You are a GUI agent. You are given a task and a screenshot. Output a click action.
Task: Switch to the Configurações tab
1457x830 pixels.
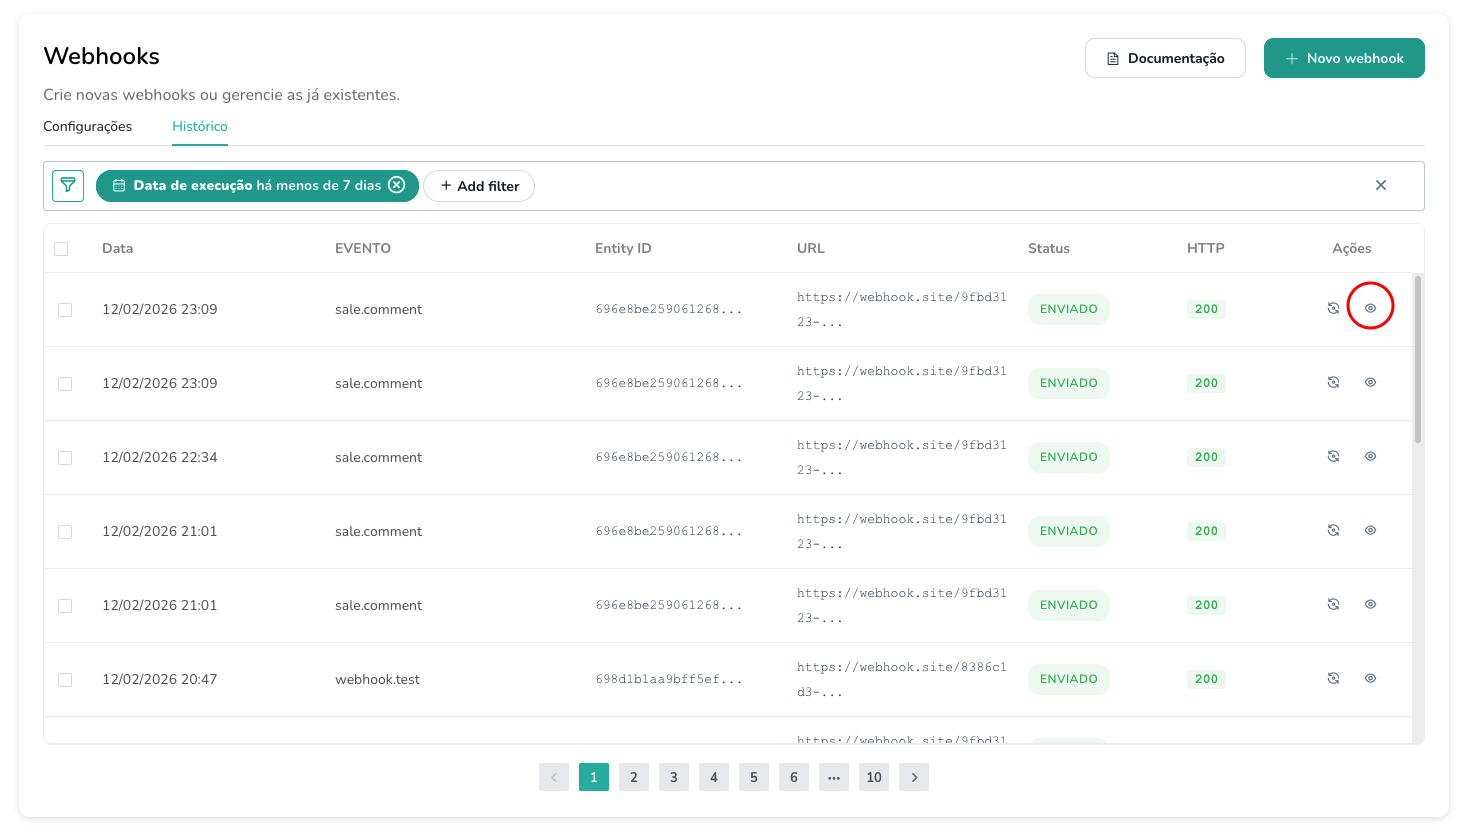coord(87,126)
